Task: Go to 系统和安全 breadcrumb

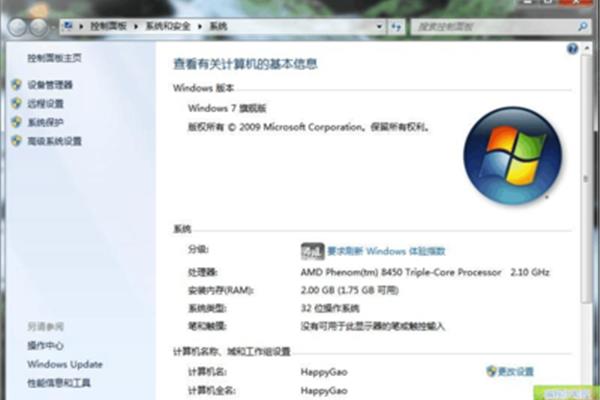Action: click(168, 26)
